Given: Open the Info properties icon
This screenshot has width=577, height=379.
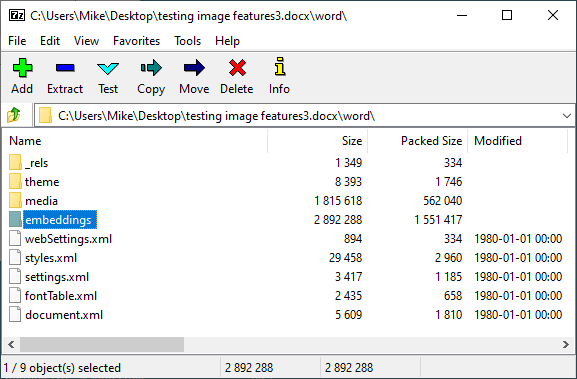Looking at the screenshot, I should coord(280,66).
